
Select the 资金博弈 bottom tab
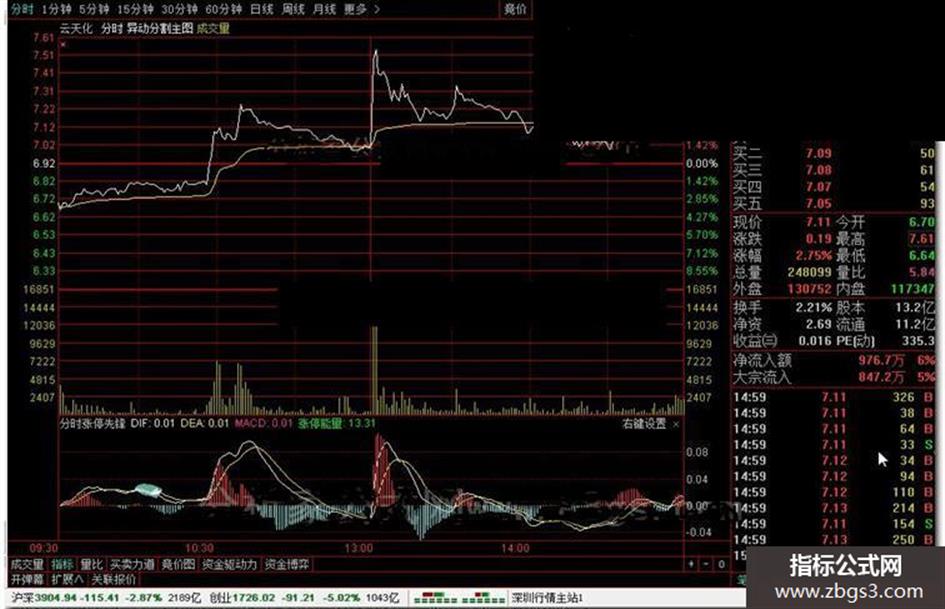[x=287, y=565]
